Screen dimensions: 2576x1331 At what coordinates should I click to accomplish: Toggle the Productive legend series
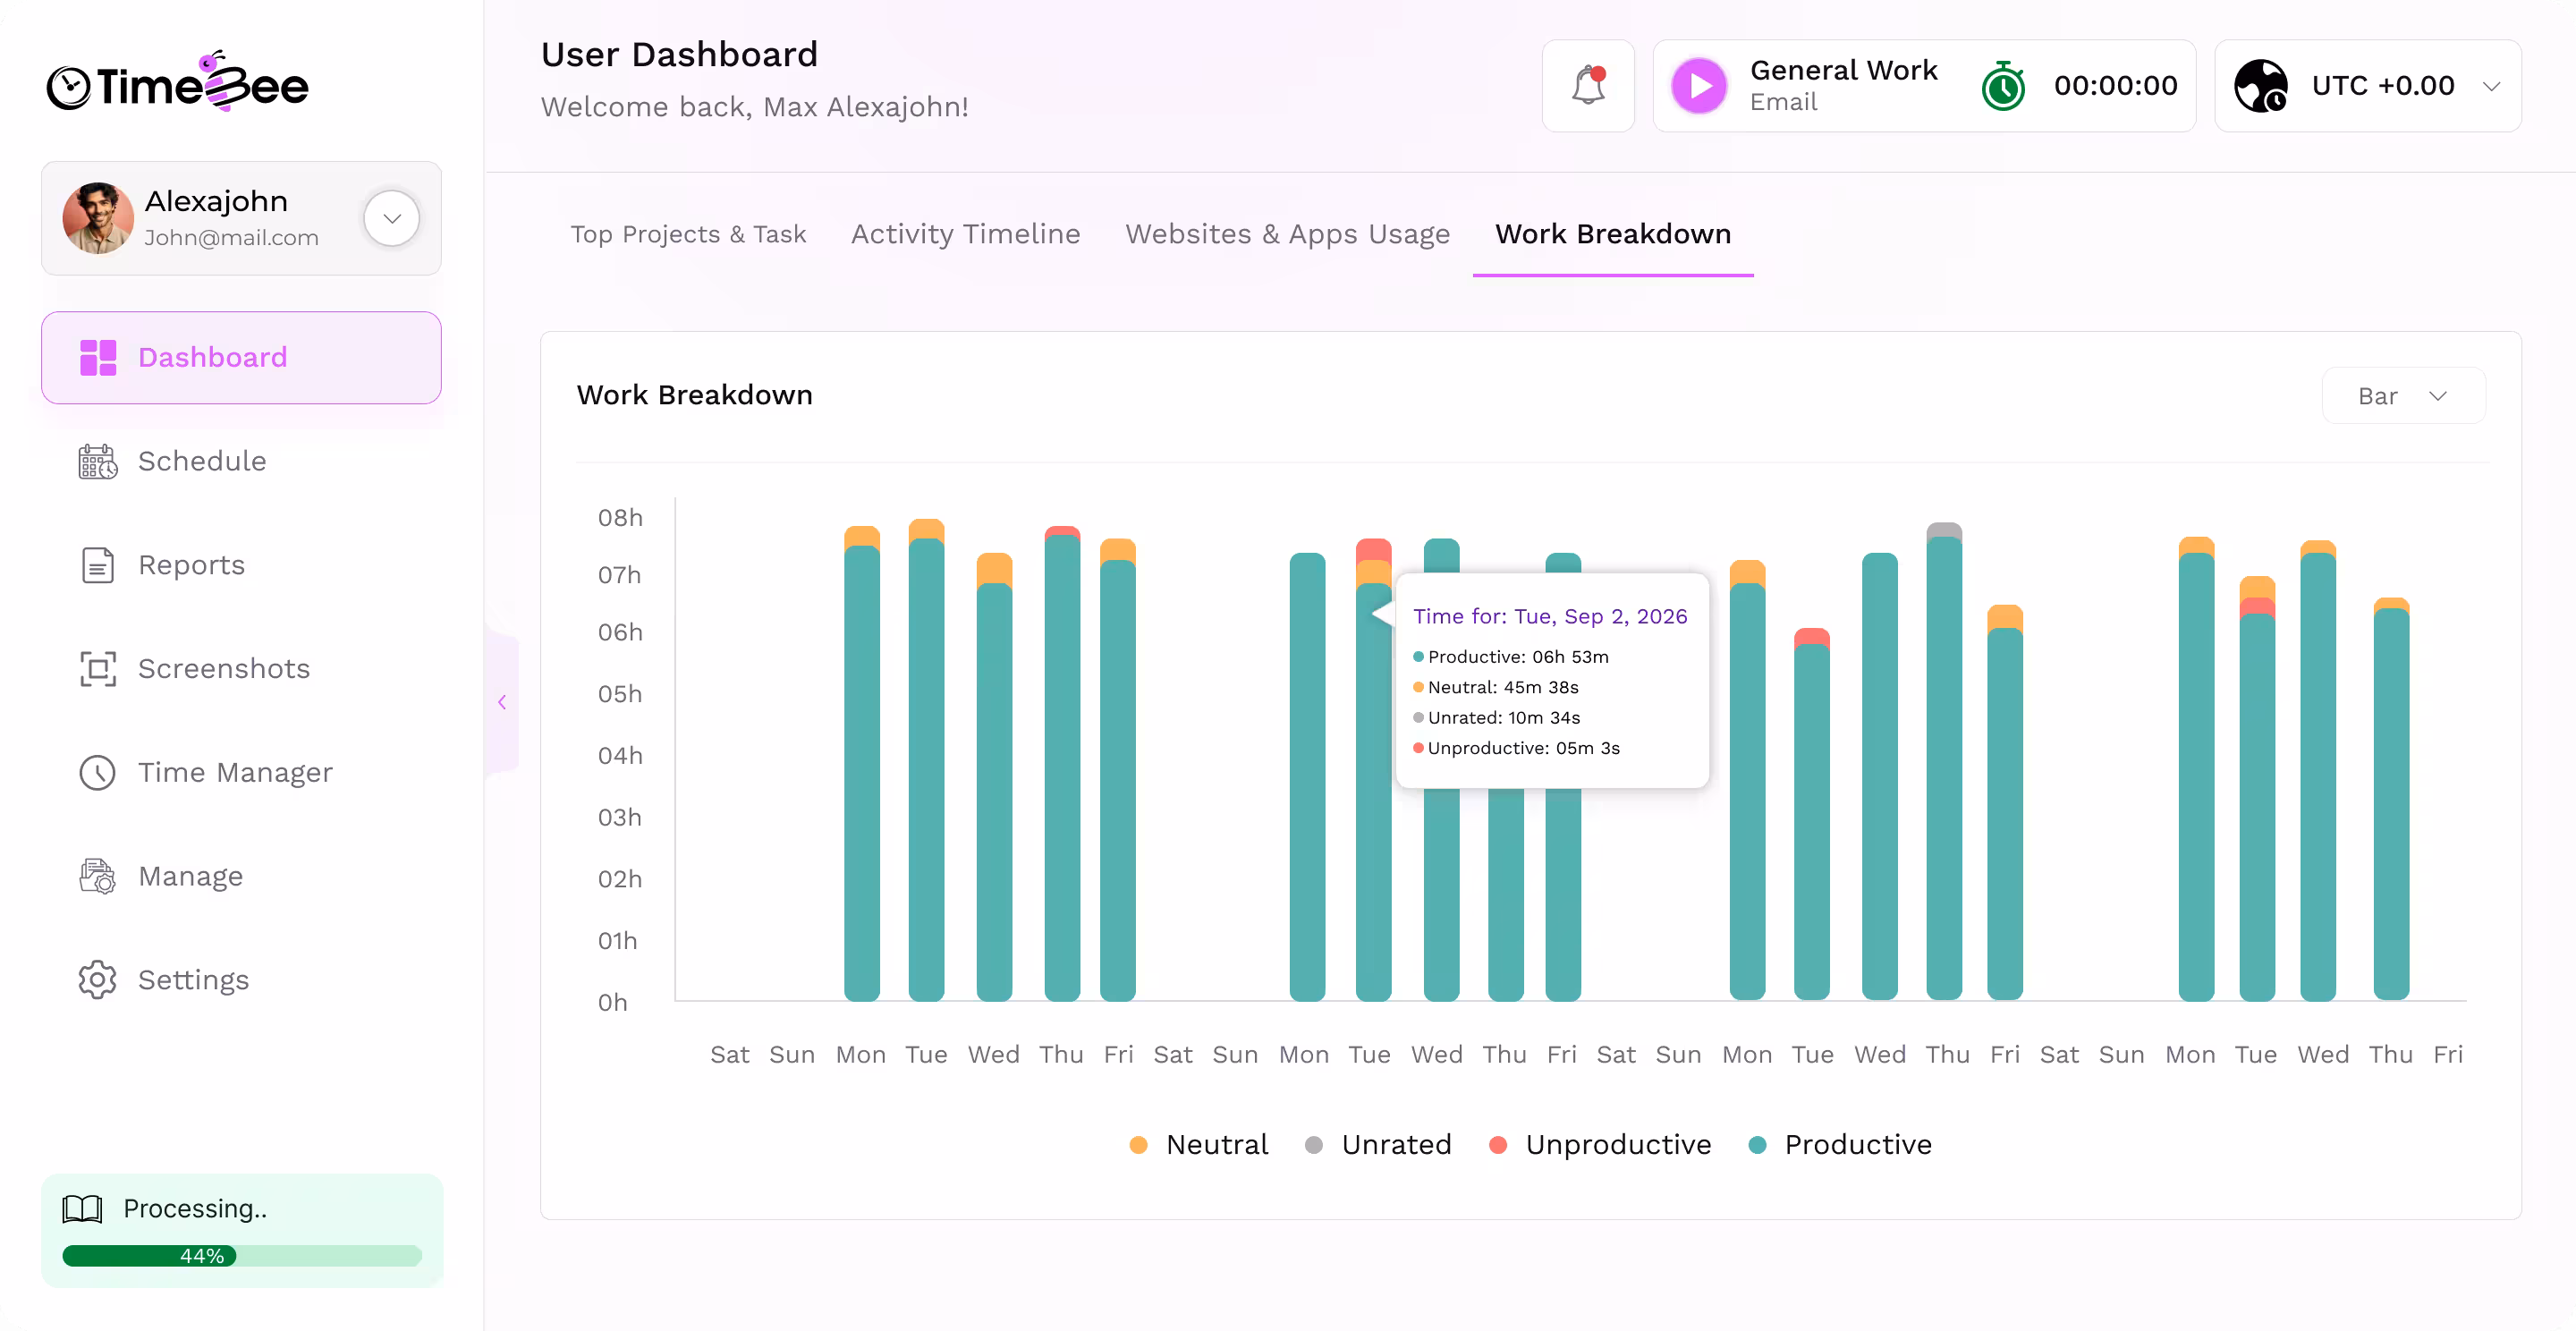[x=1840, y=1145]
